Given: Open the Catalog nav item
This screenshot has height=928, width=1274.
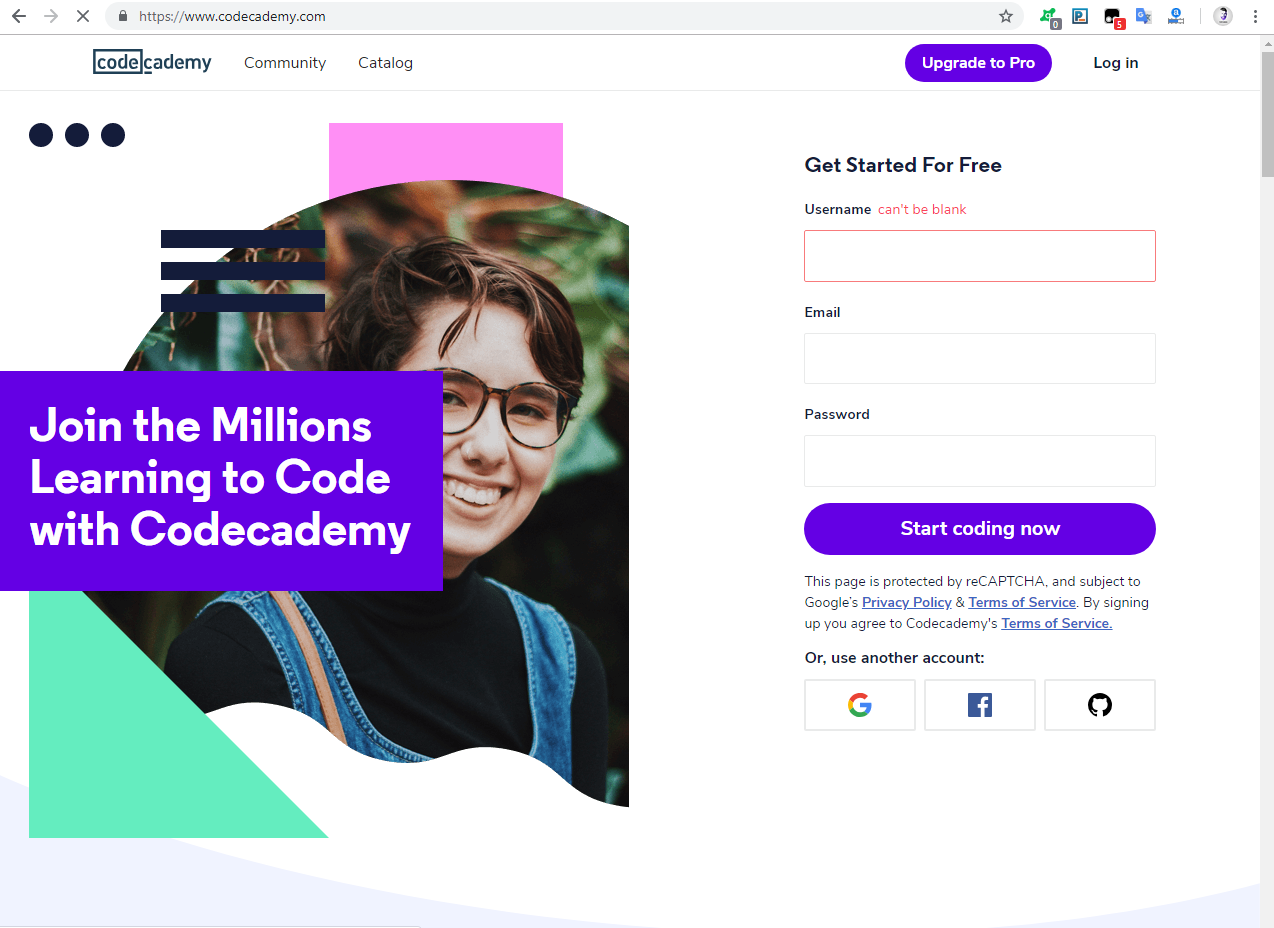Looking at the screenshot, I should point(385,62).
